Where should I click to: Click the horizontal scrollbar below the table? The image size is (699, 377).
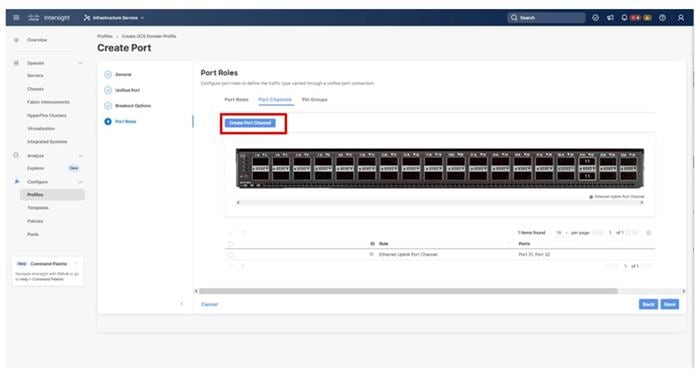pyautogui.click(x=408, y=291)
